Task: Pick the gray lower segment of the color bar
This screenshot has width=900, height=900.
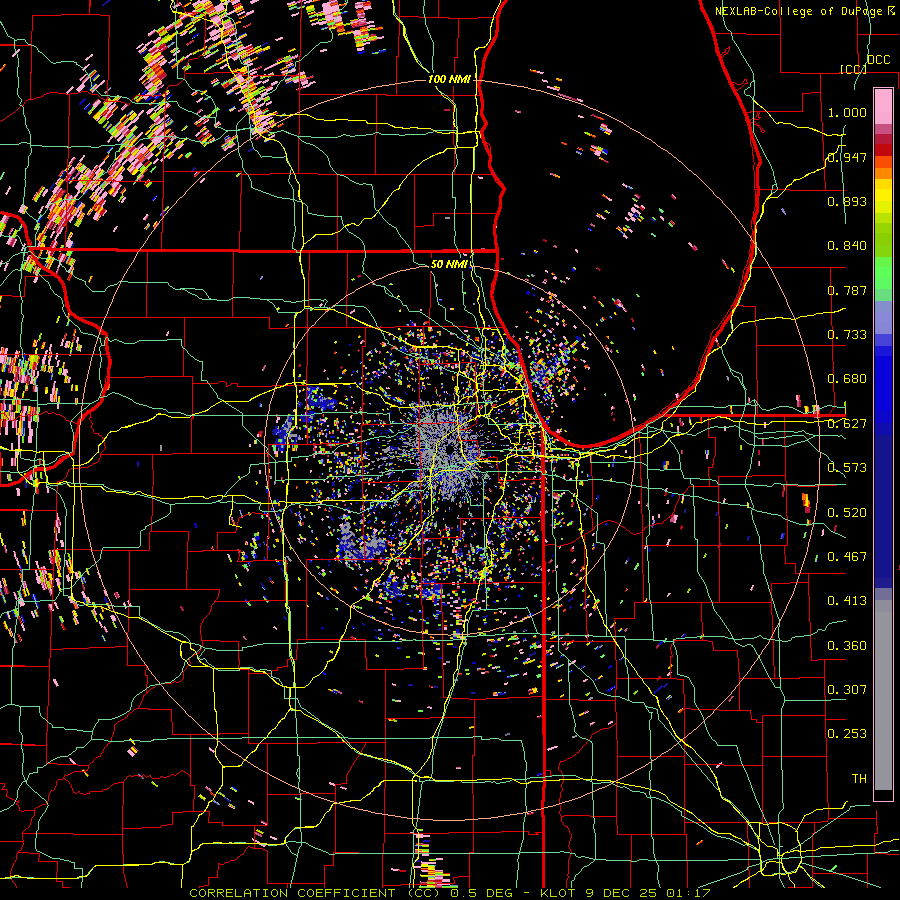Action: coord(883,695)
